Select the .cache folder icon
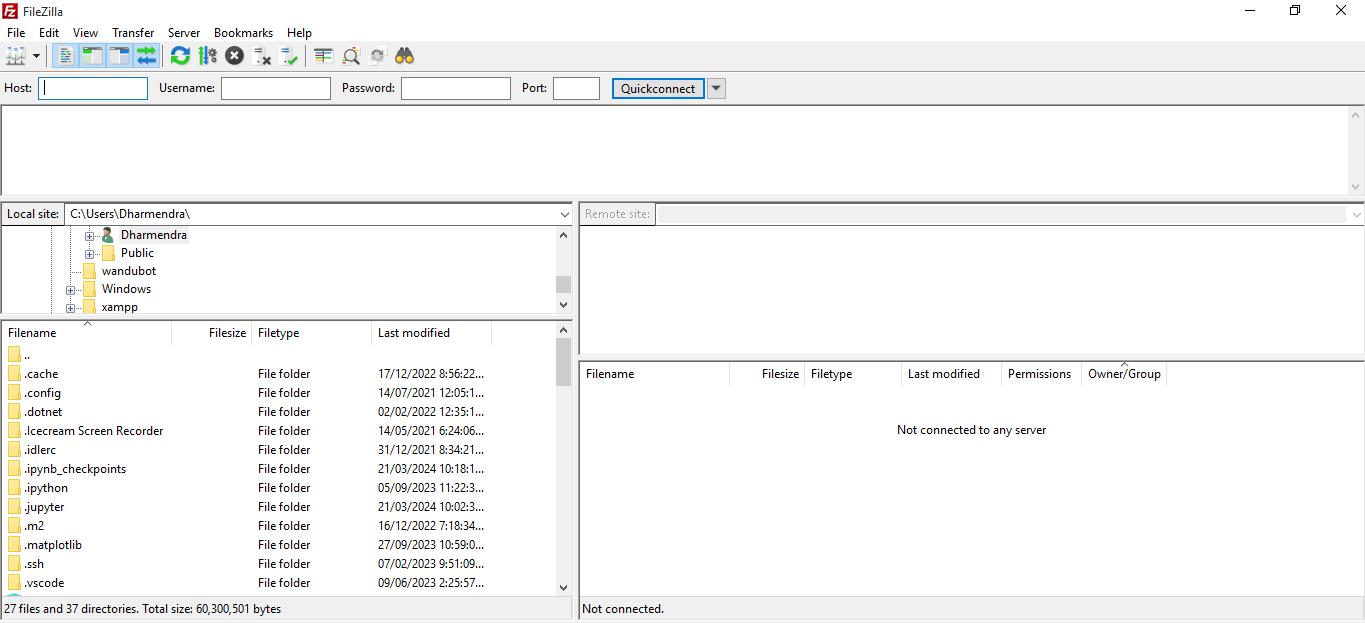Image resolution: width=1365 pixels, height=623 pixels. point(14,374)
